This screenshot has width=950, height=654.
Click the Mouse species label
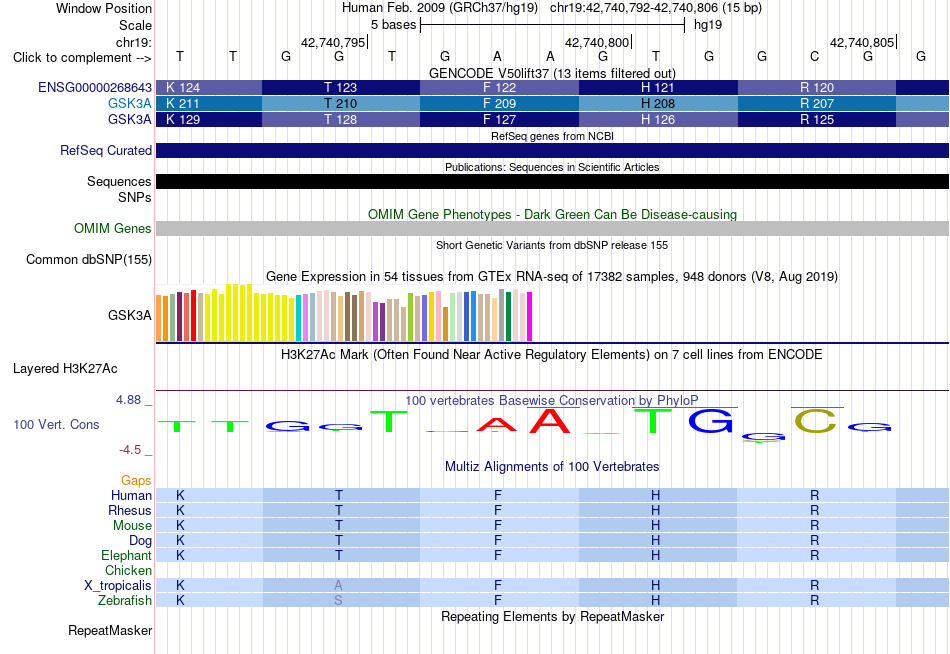coord(132,526)
